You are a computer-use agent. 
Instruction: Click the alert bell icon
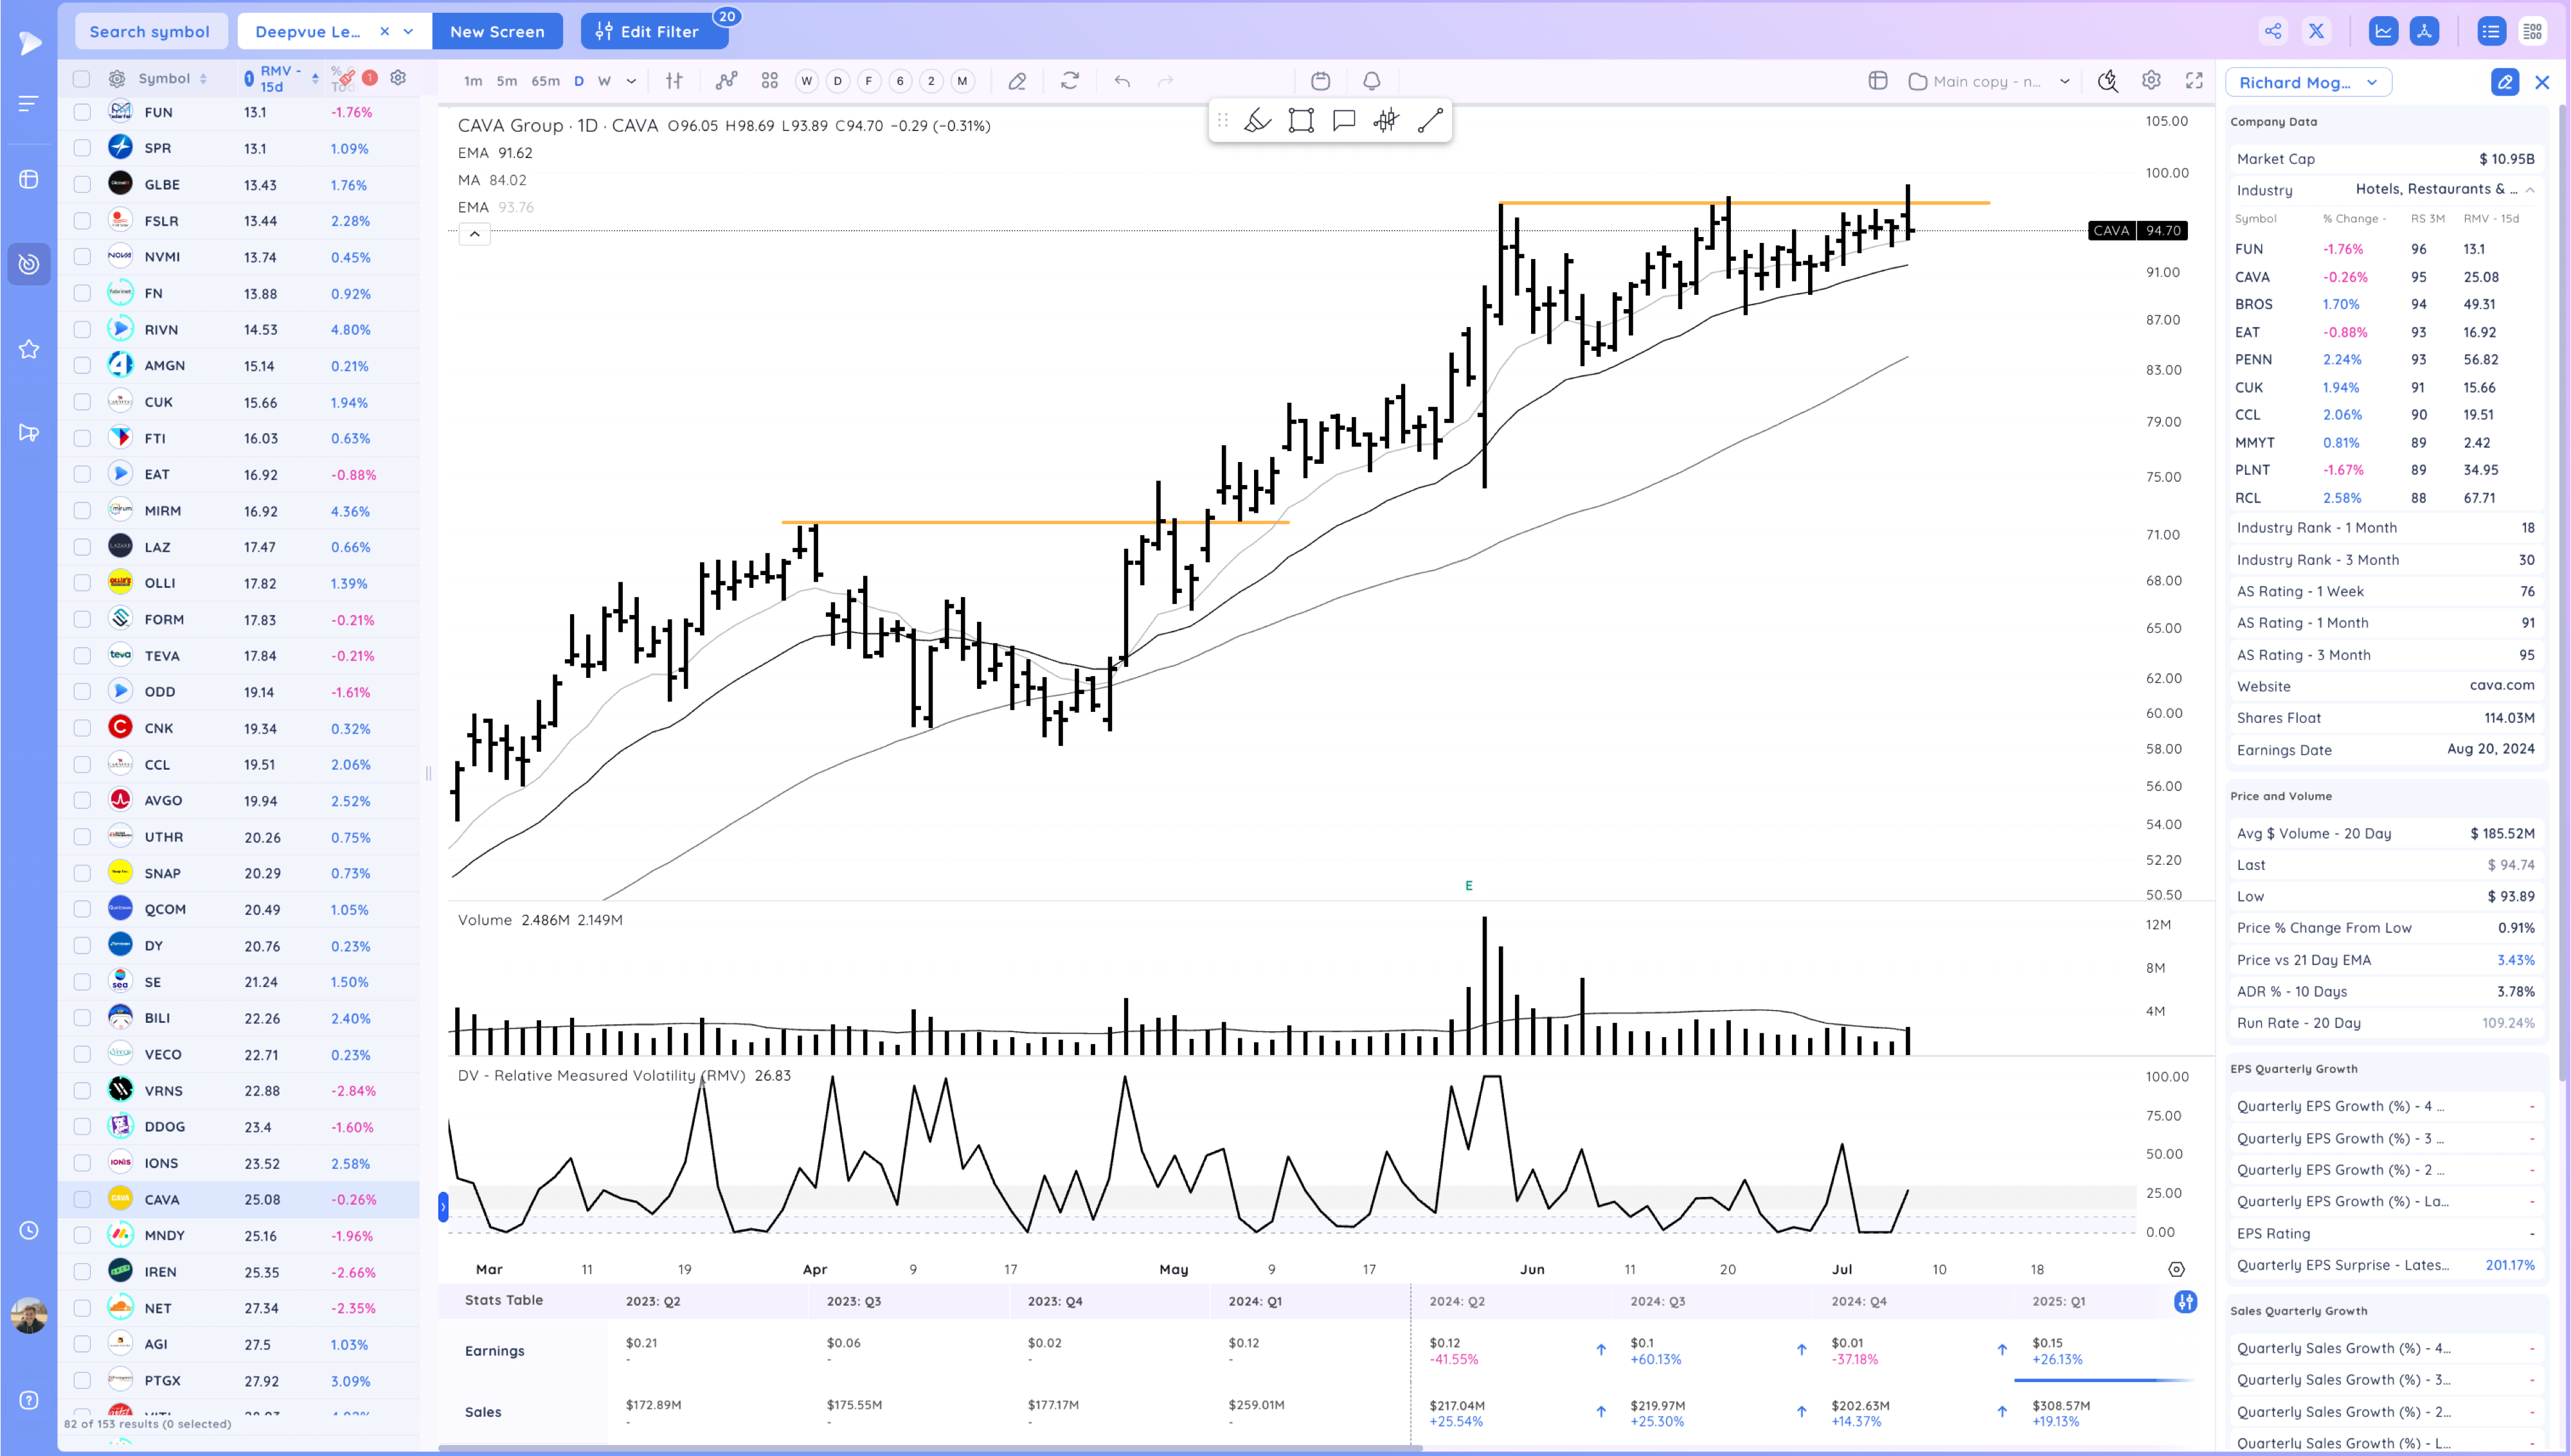coord(1372,81)
